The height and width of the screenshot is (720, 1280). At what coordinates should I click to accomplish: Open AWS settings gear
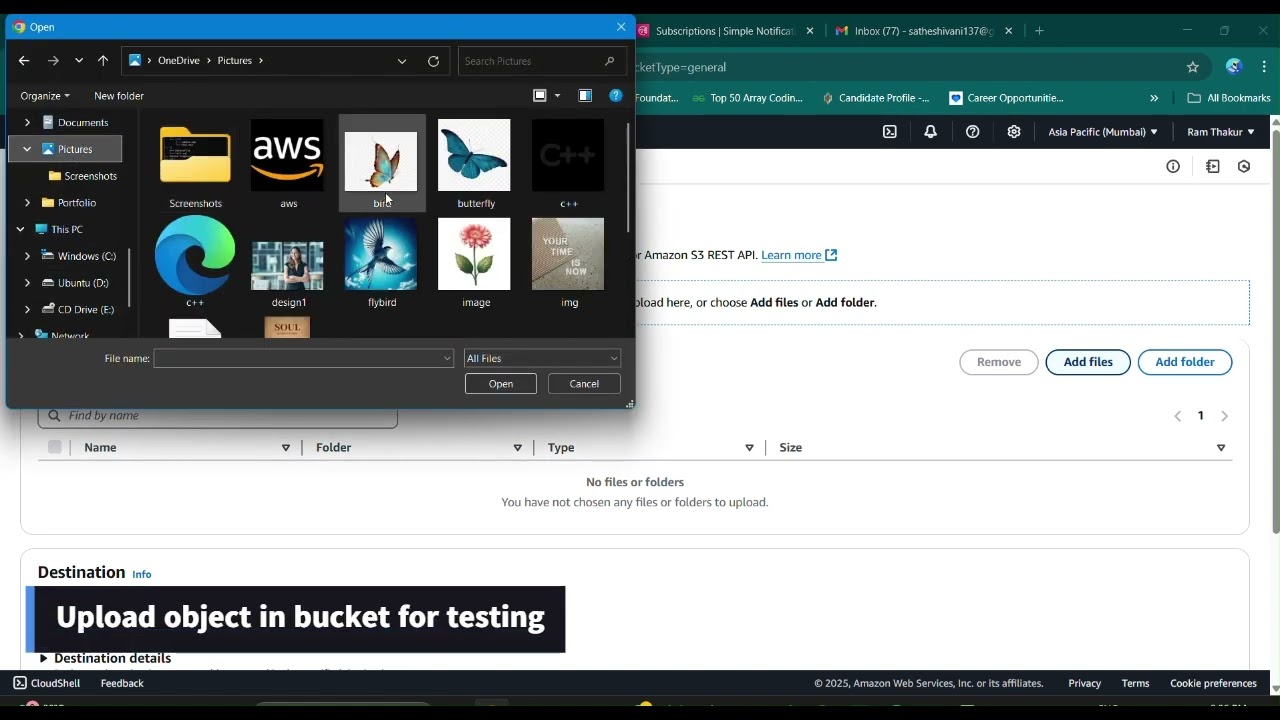(x=1014, y=132)
